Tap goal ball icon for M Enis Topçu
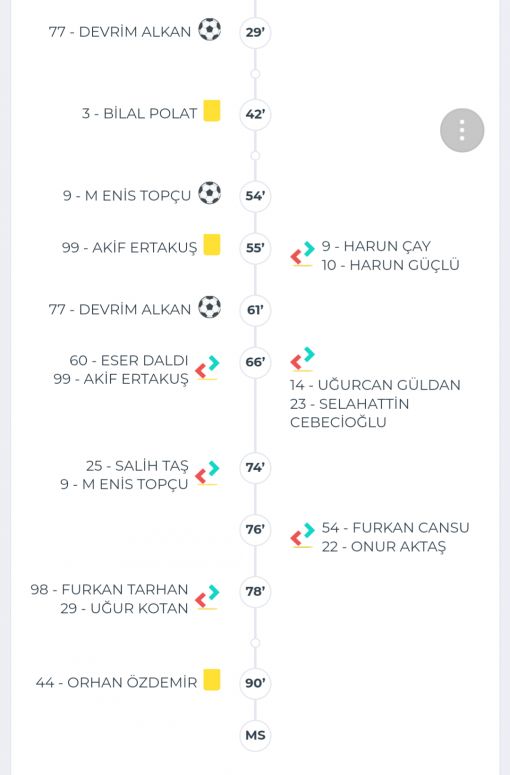Viewport: 510px width, 775px height. pos(210,193)
